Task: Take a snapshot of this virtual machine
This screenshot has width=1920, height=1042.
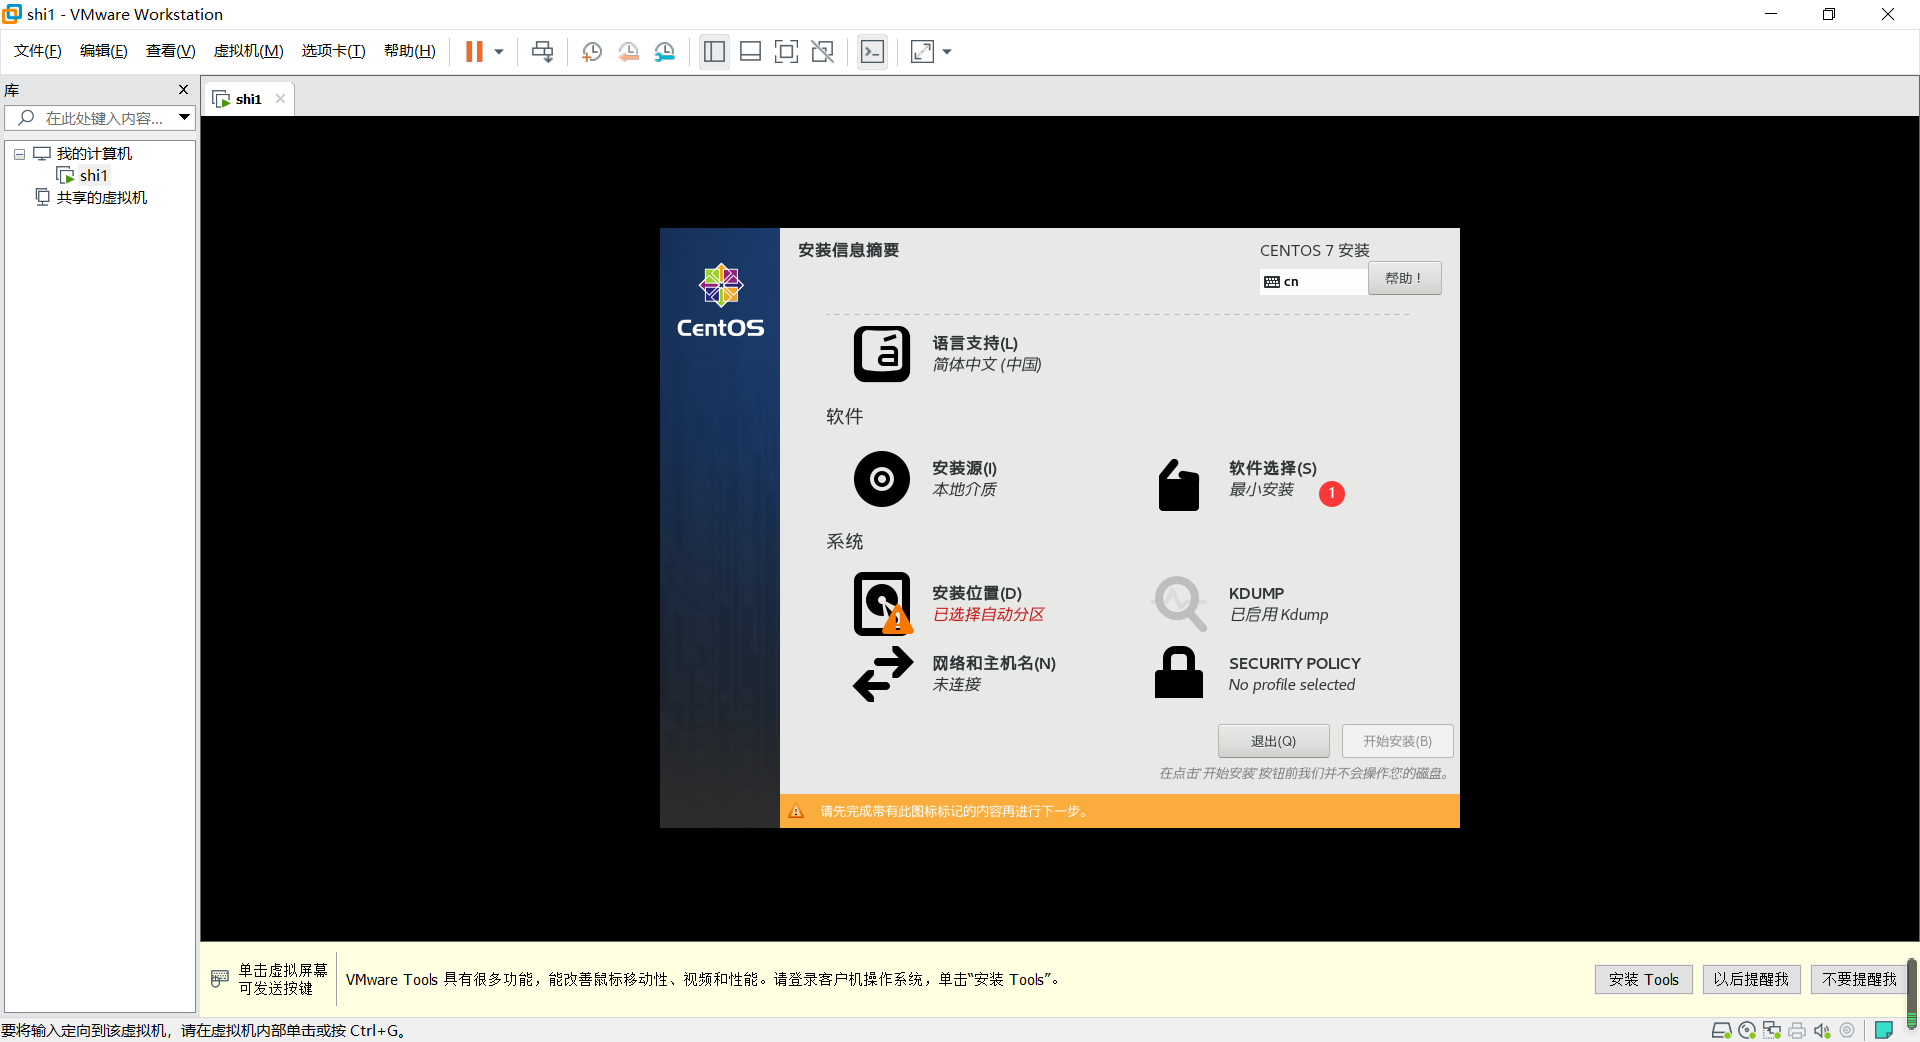Action: click(592, 52)
